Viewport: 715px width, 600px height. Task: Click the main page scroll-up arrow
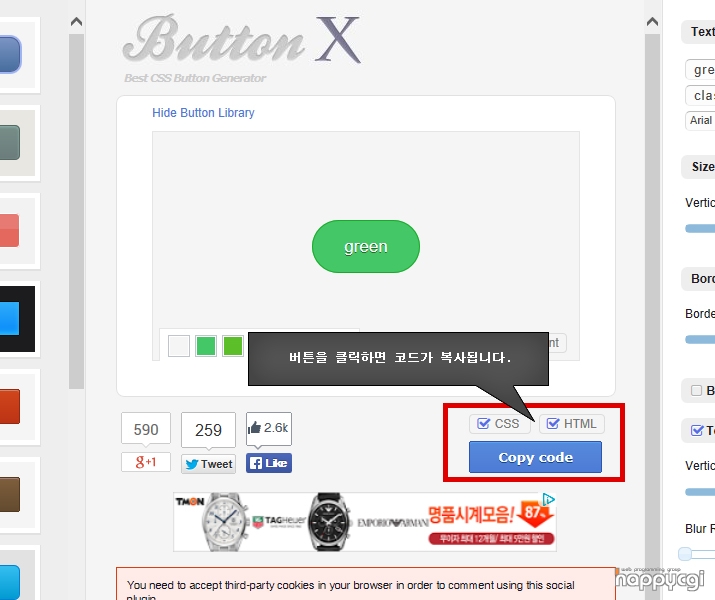click(x=653, y=21)
